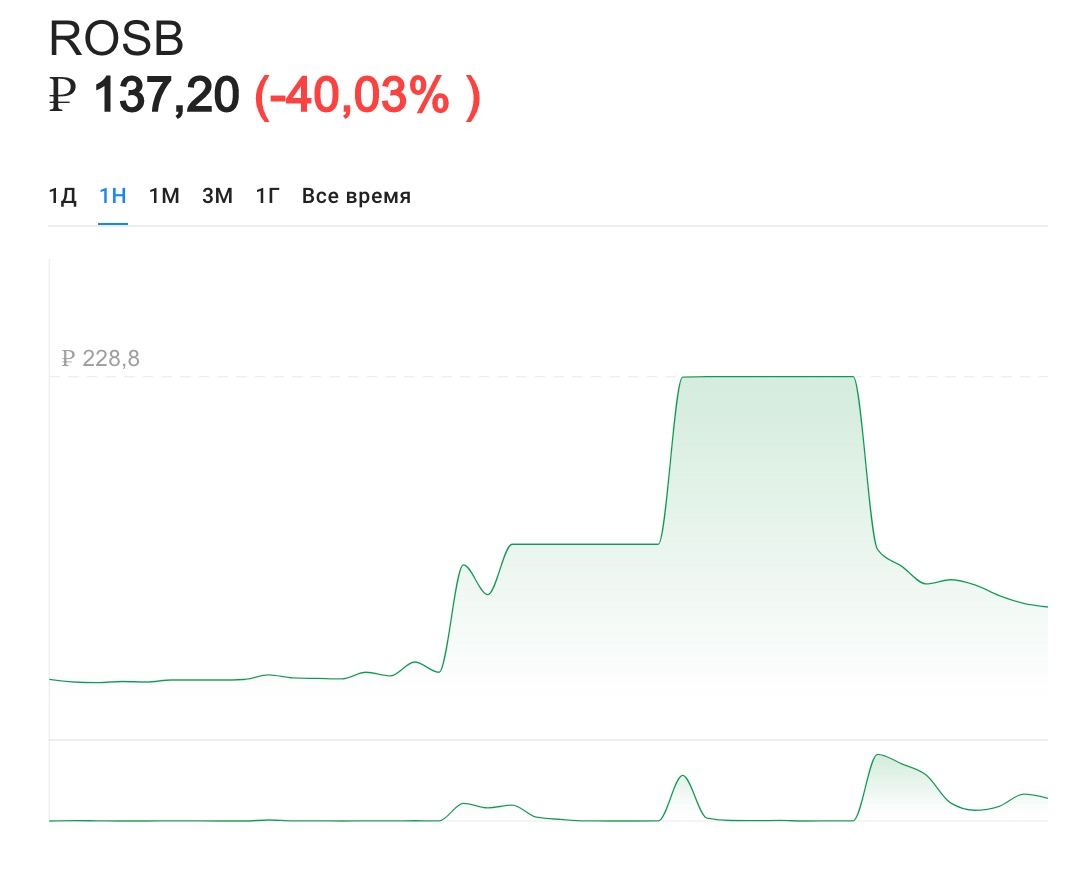This screenshot has height=881, width=1070.
Task: Click the red -40,03% change indicator
Action: [x=367, y=96]
